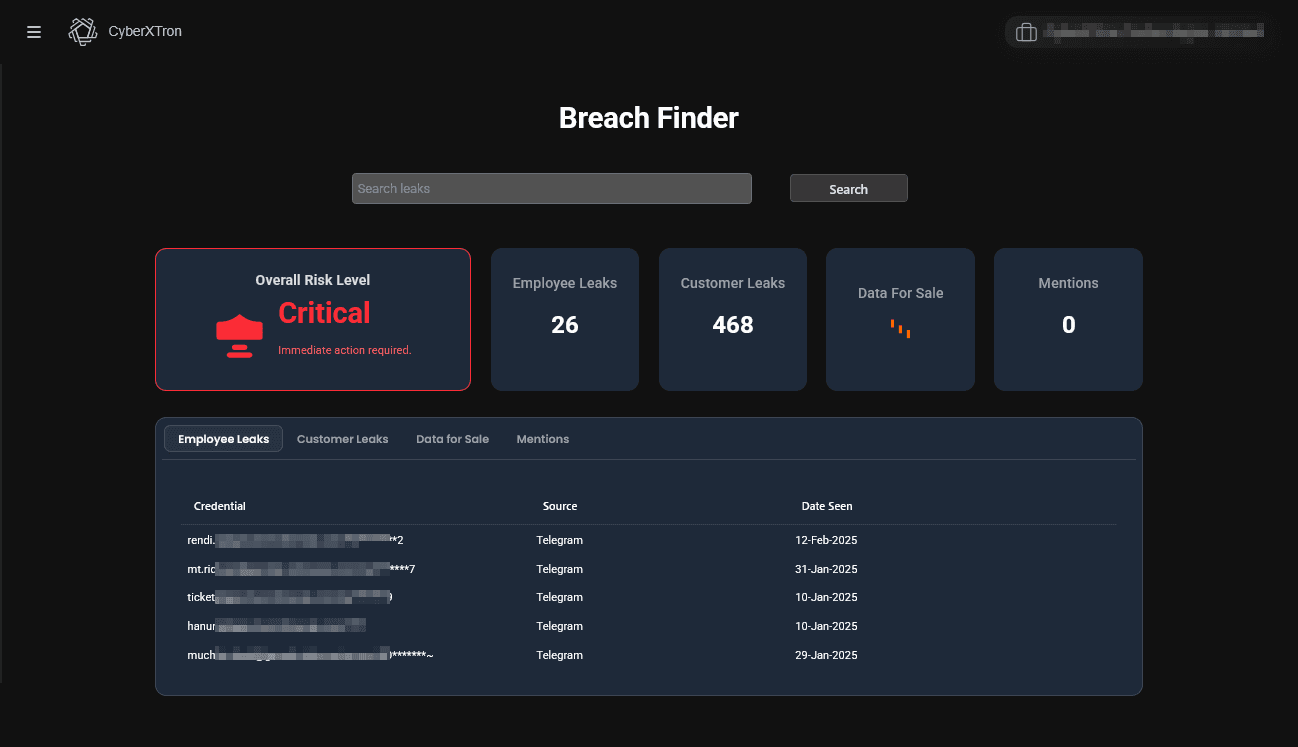Viewport: 1298px width, 747px height.
Task: Click the Employee Leaks card showing 26
Action: [x=564, y=319]
